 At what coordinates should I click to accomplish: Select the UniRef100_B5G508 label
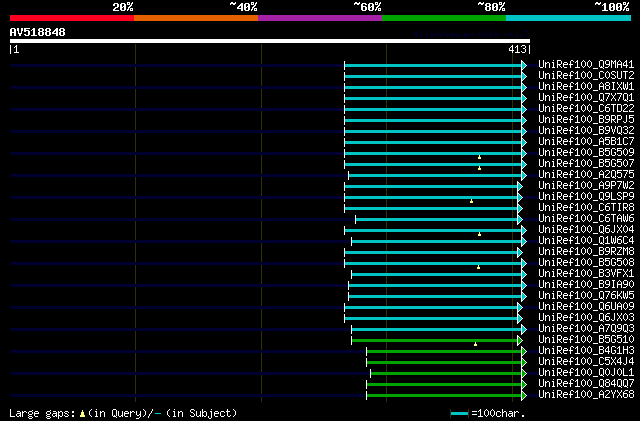point(586,263)
